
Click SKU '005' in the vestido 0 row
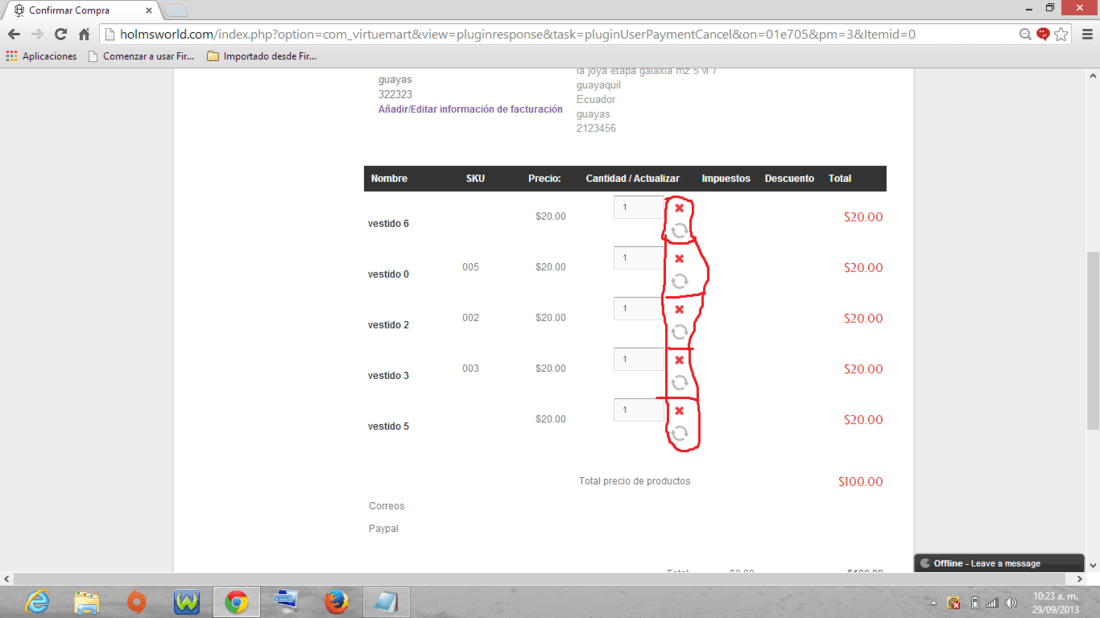[470, 267]
